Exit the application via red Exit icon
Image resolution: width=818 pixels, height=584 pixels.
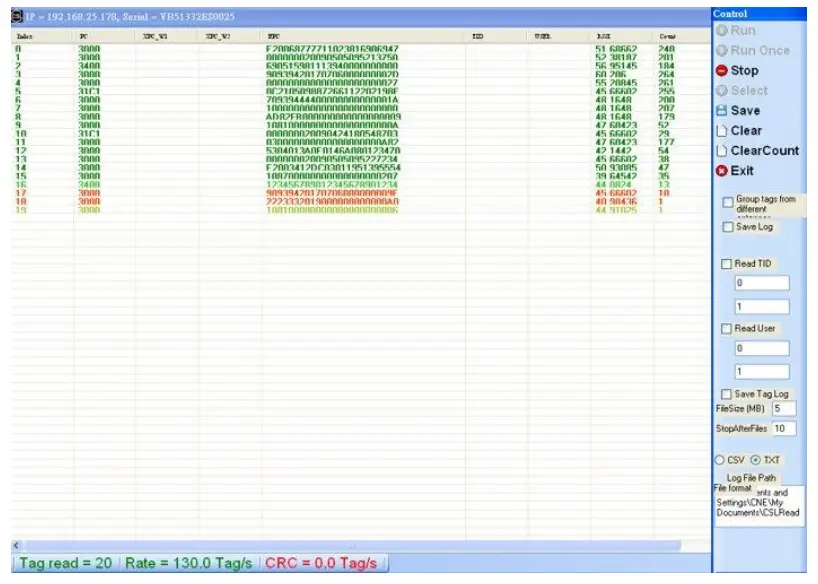721,171
